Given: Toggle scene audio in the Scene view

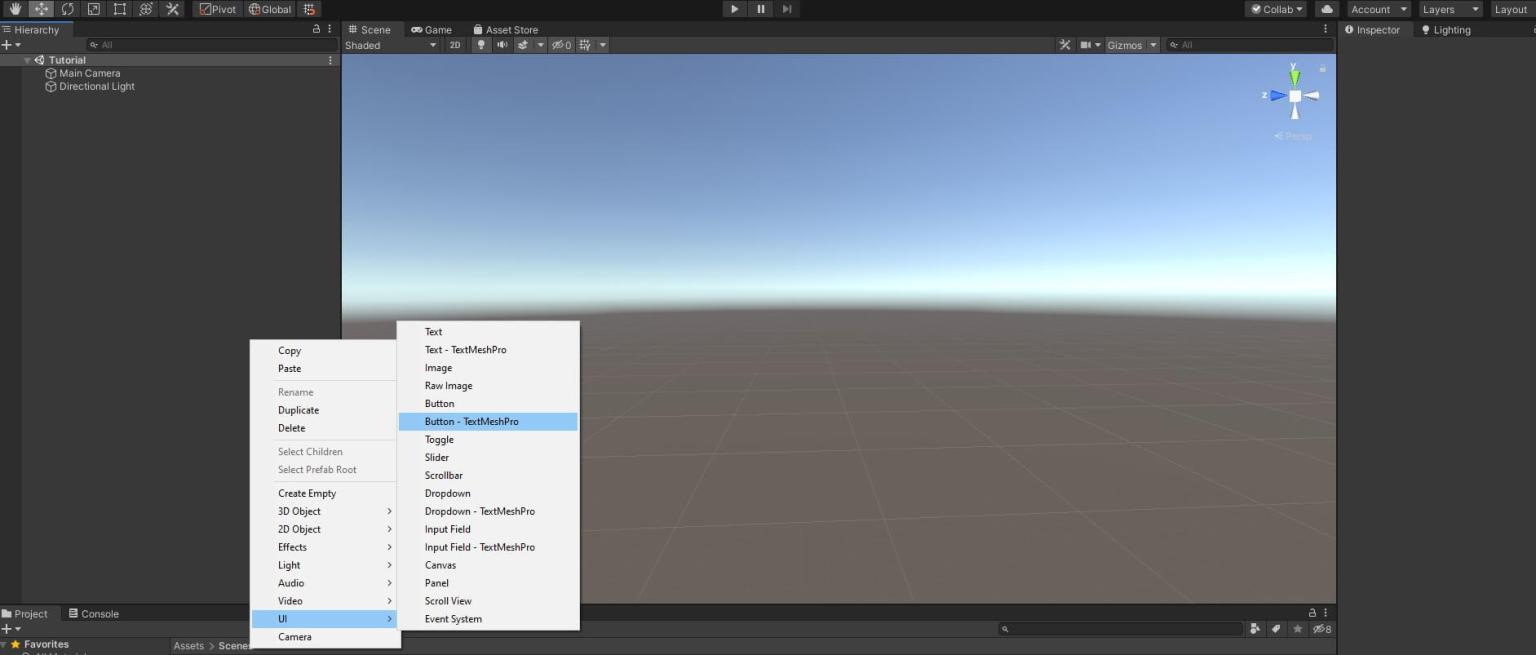Looking at the screenshot, I should pos(501,44).
